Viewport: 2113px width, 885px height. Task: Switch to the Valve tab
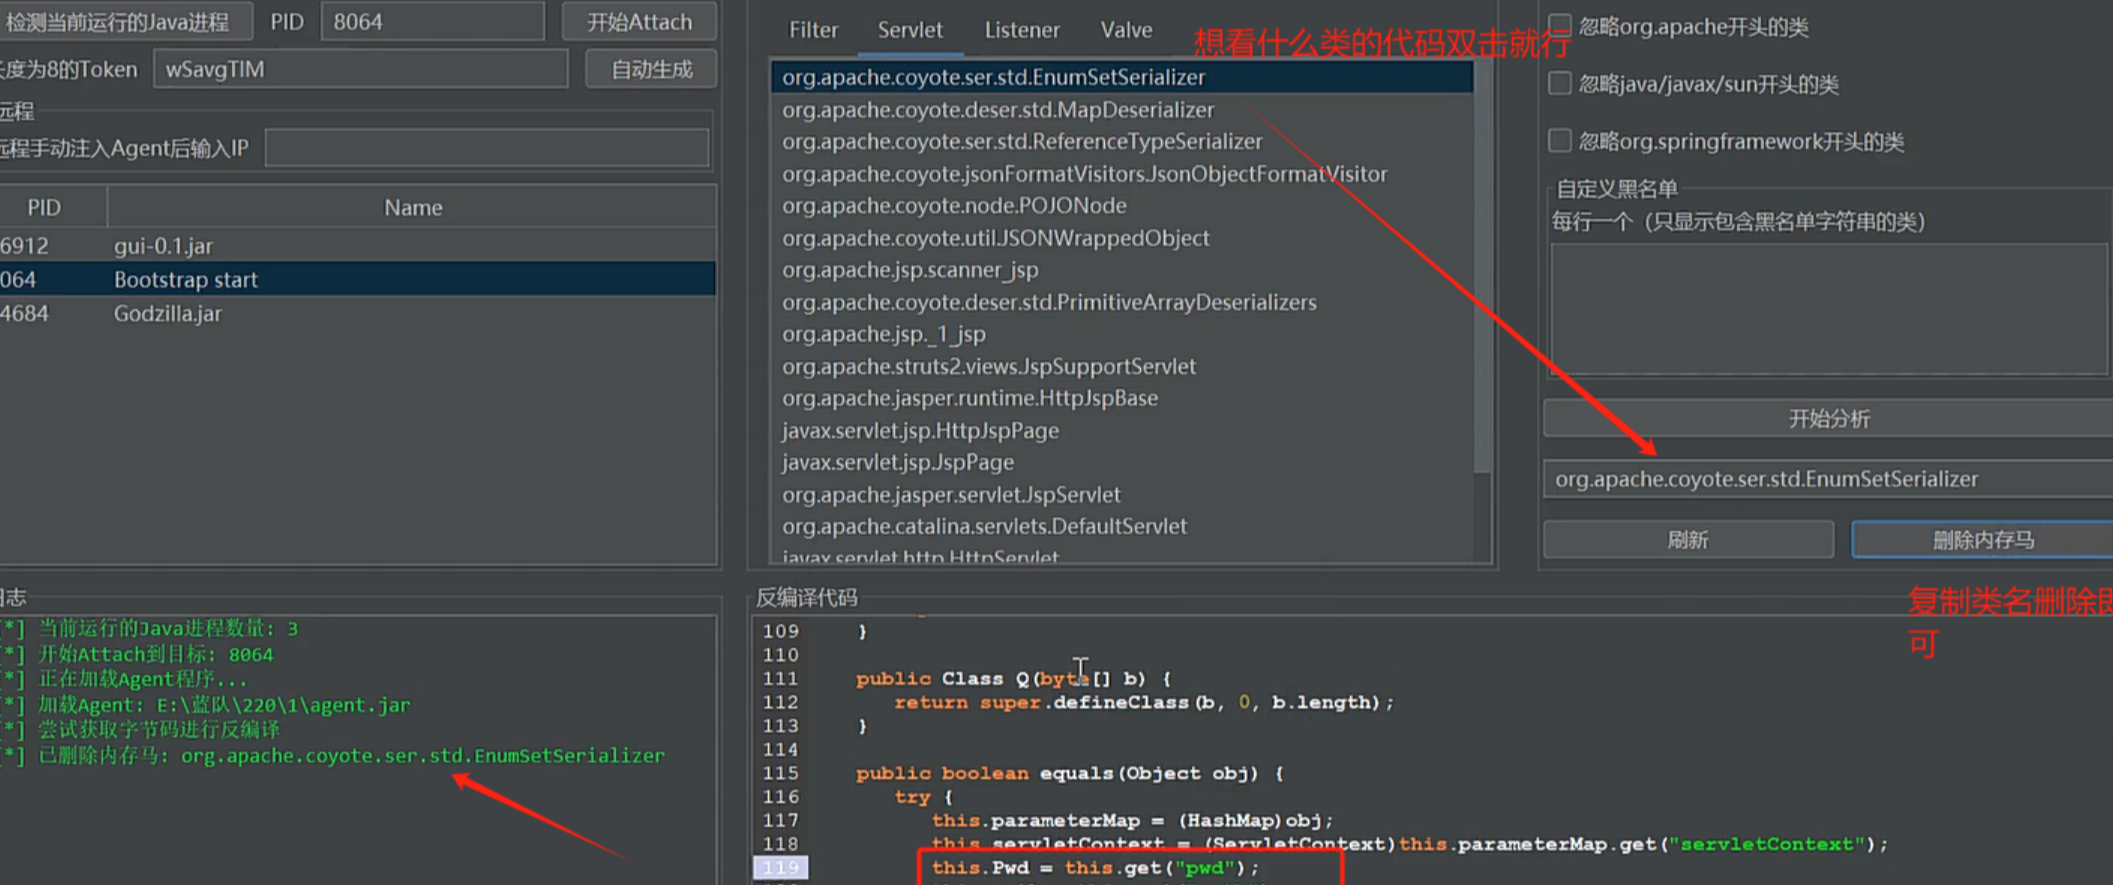(x=1126, y=30)
